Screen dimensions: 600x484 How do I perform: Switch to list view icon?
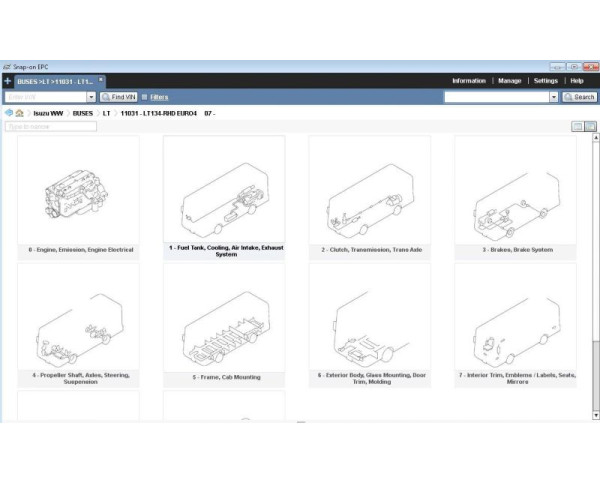(578, 126)
